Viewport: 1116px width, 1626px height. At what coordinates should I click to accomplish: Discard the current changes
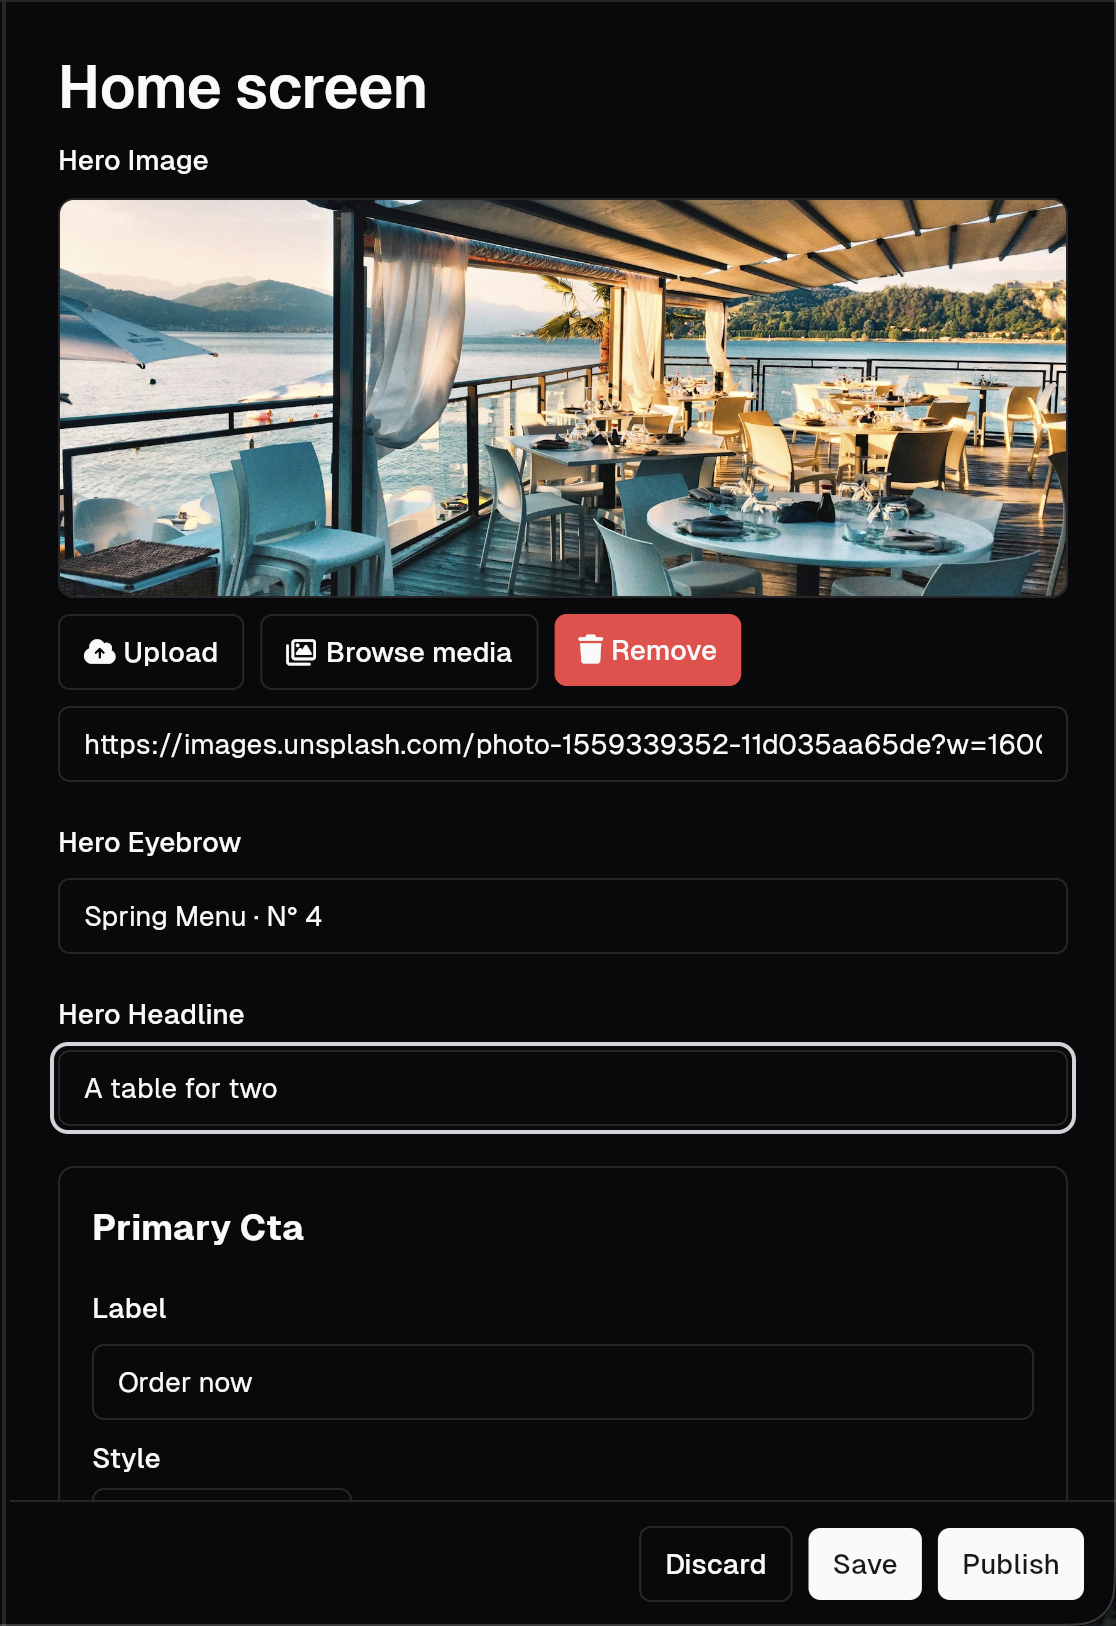click(x=716, y=1564)
